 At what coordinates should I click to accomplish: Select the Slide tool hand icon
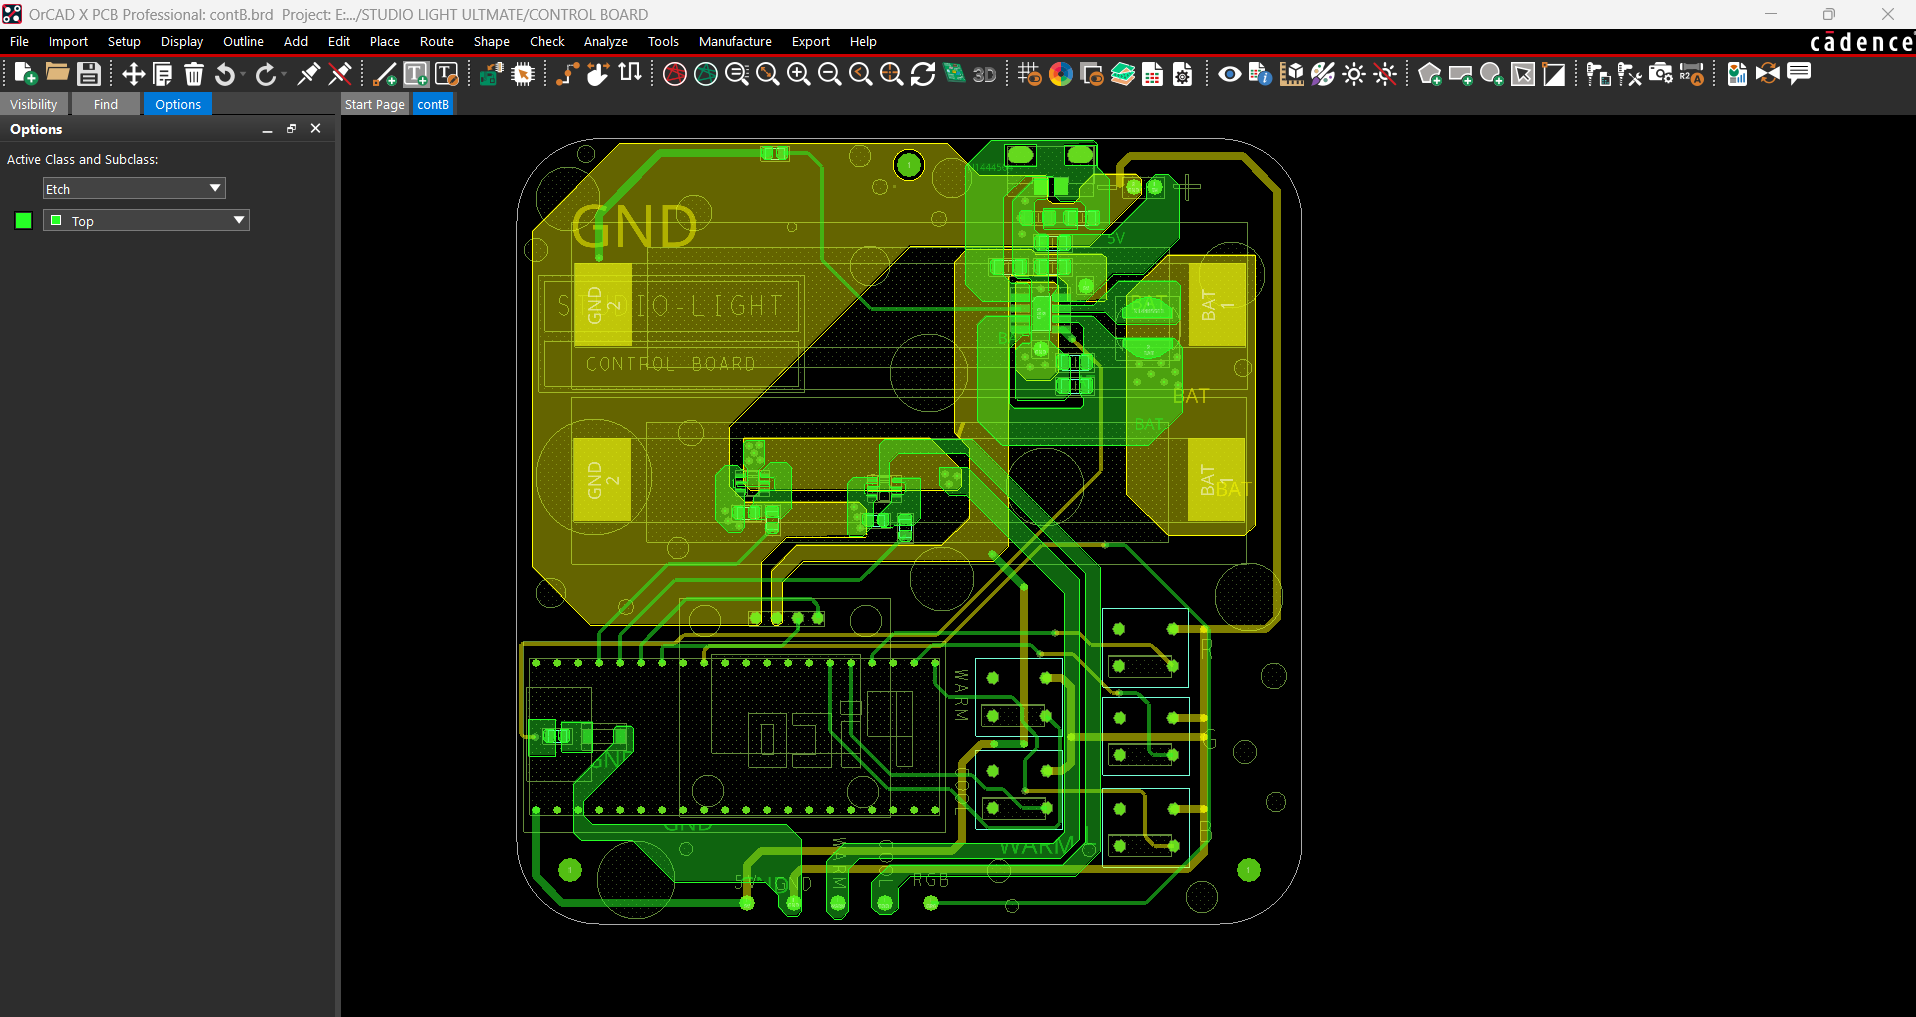click(598, 74)
